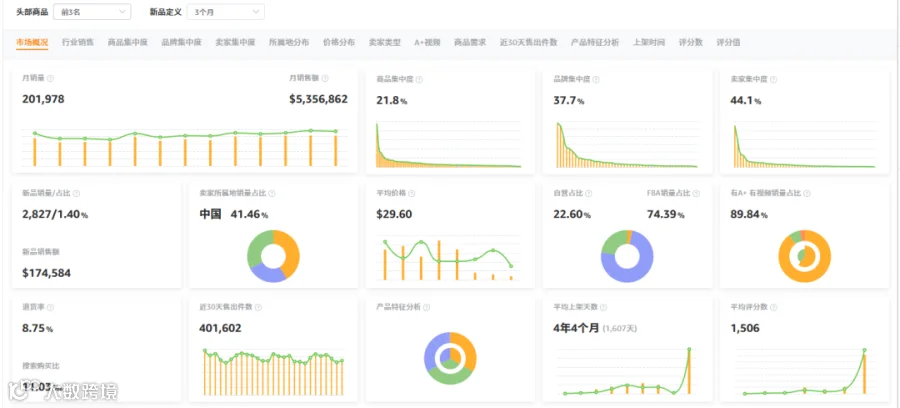
Task: Click the info icon next to 月销售额
Action: pyautogui.click(x=325, y=78)
